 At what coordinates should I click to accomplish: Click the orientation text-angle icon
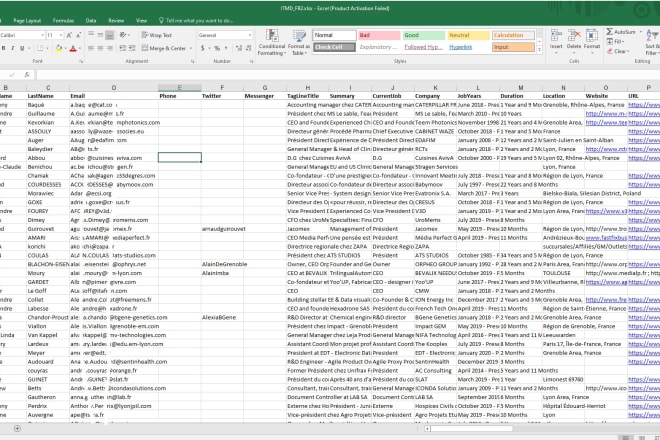123,35
